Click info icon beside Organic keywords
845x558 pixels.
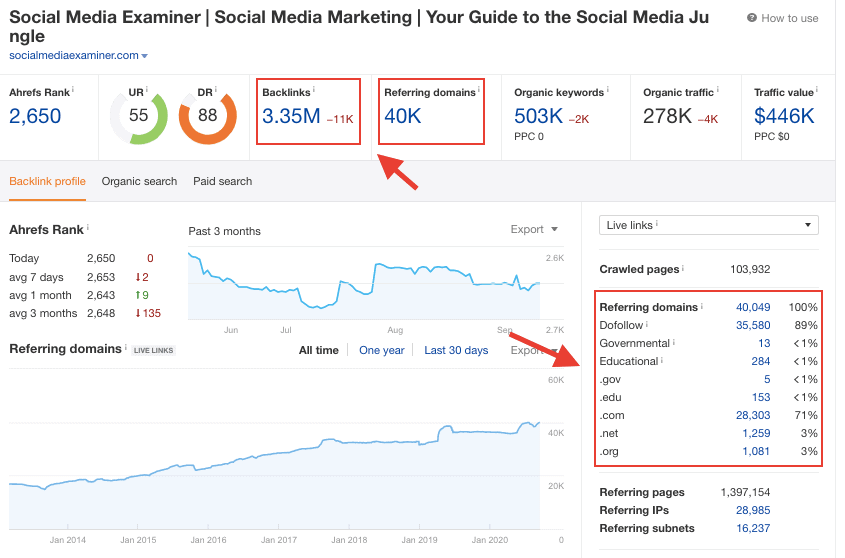tap(609, 90)
